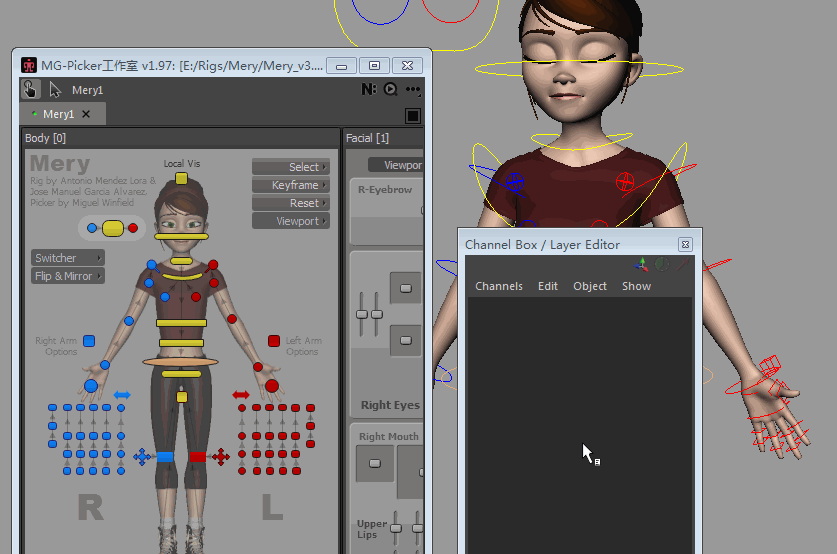This screenshot has width=837, height=554.
Task: Click the Upper Lips slider handle
Action: [x=396, y=525]
